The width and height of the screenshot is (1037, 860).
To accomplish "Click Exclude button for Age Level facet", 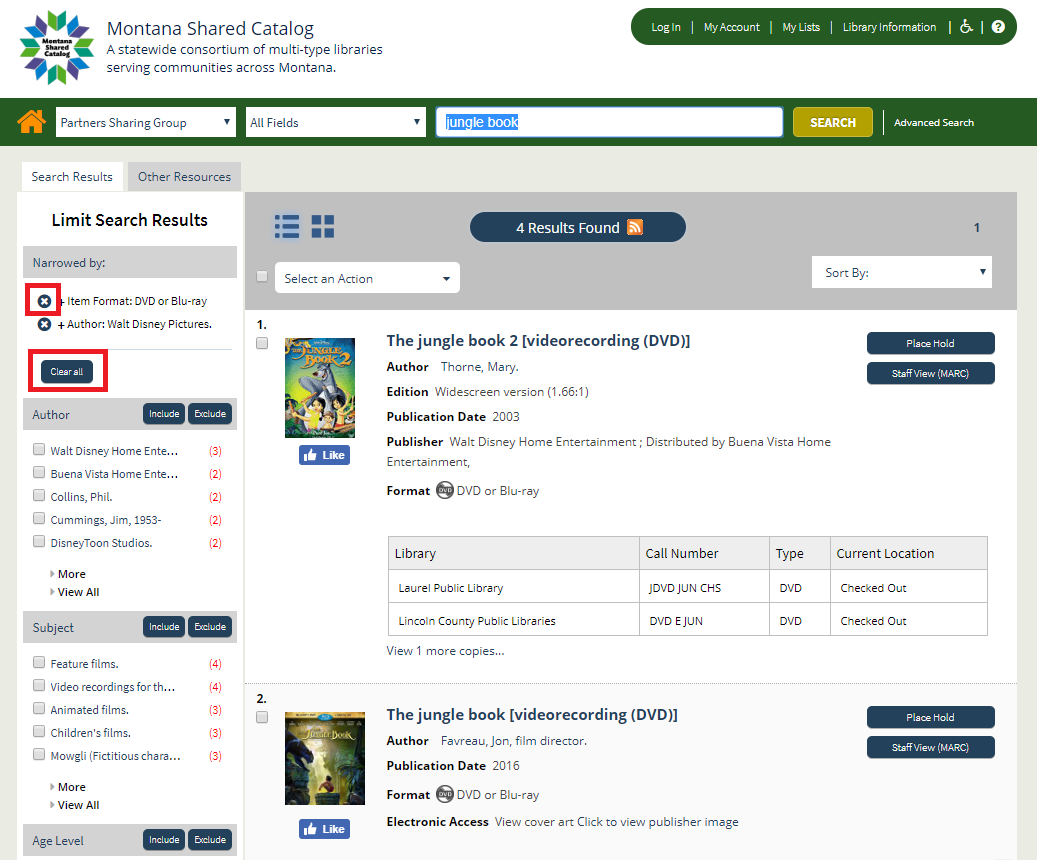I will 210,839.
